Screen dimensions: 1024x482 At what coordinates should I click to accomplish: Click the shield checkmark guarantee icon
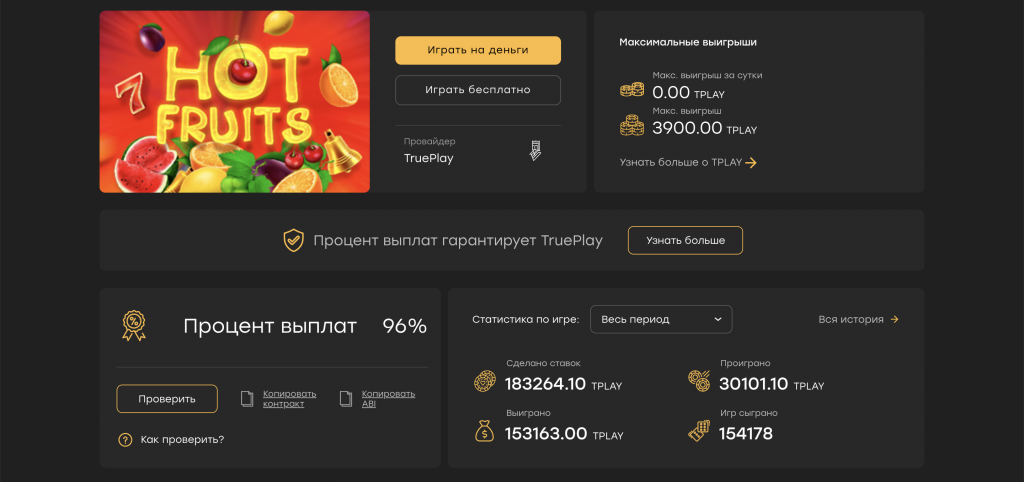pos(293,241)
